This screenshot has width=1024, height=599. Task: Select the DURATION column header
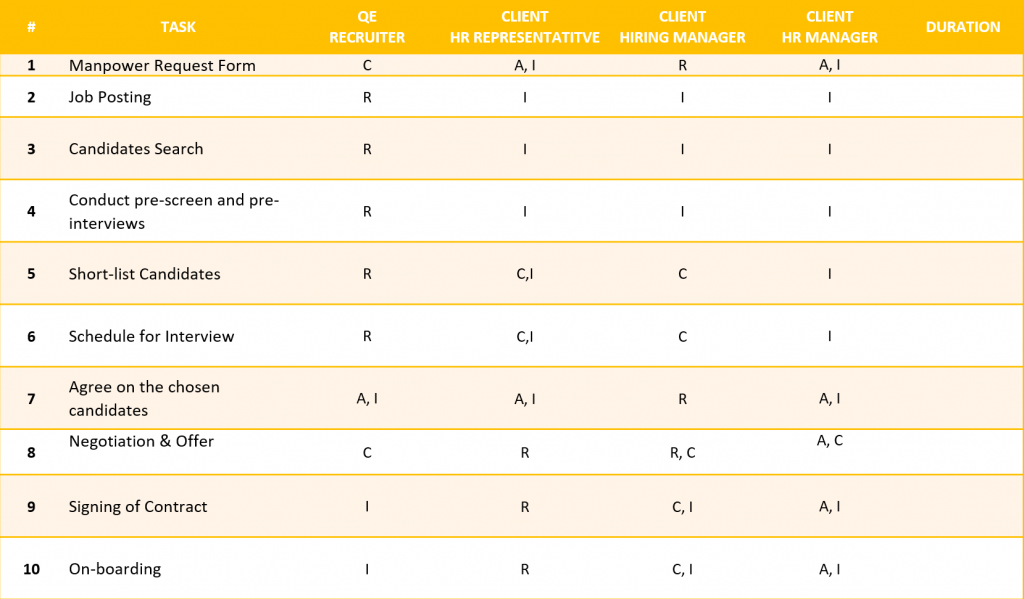(963, 27)
